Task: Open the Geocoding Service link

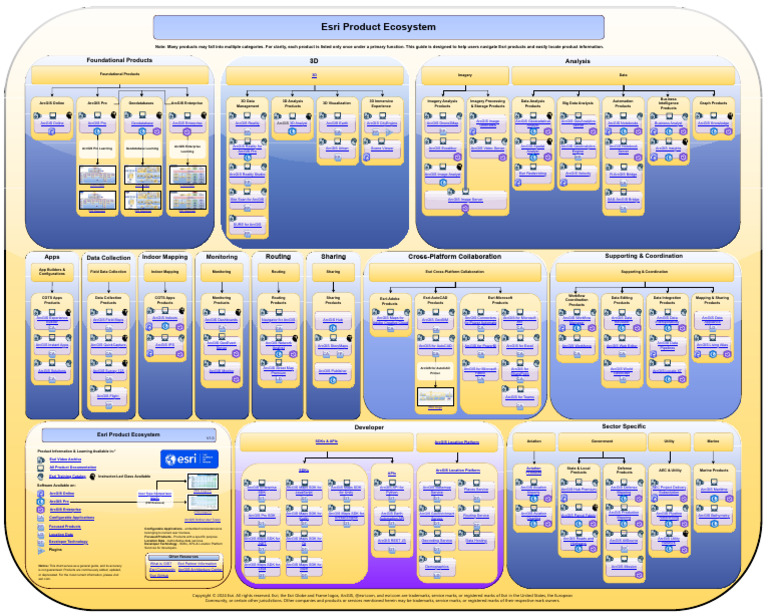Action: coord(437,541)
